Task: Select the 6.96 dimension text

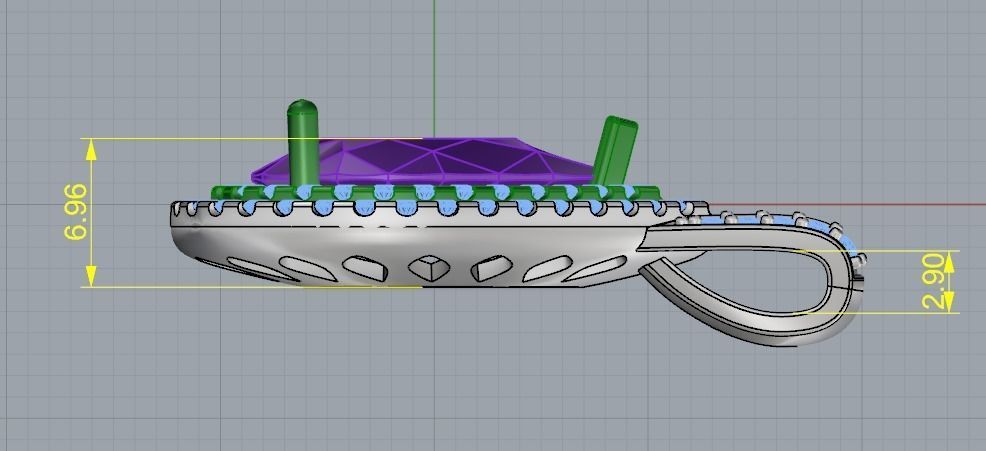Action: [75, 212]
